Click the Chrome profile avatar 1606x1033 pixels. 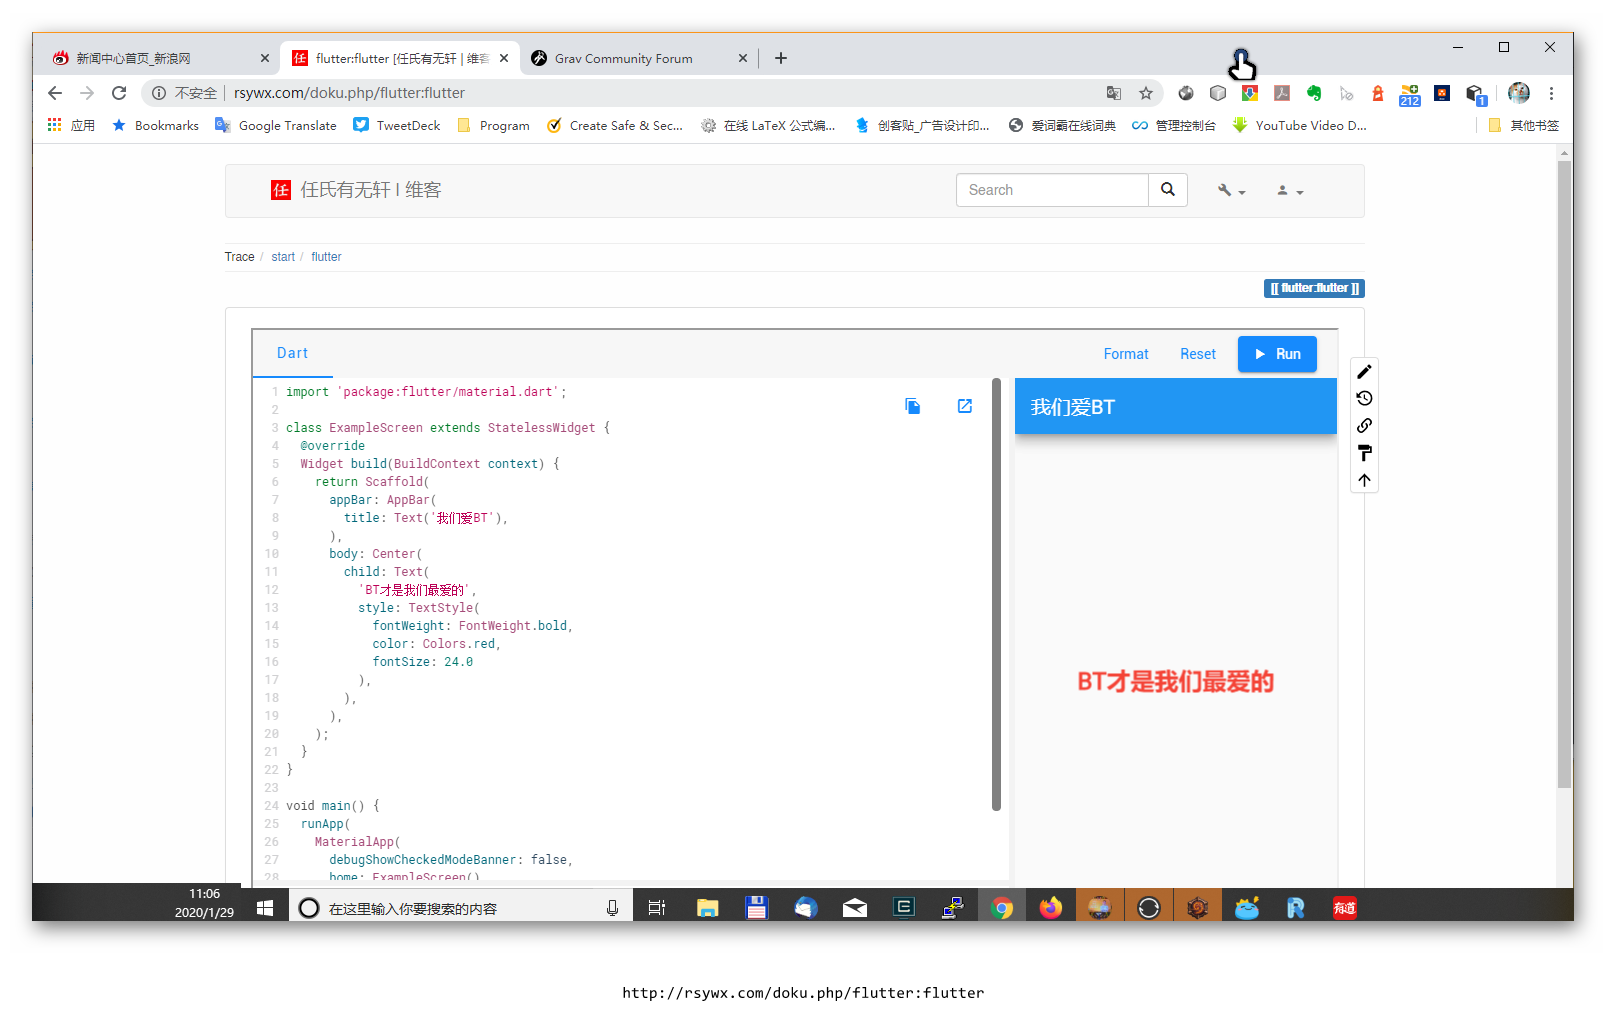1519,93
